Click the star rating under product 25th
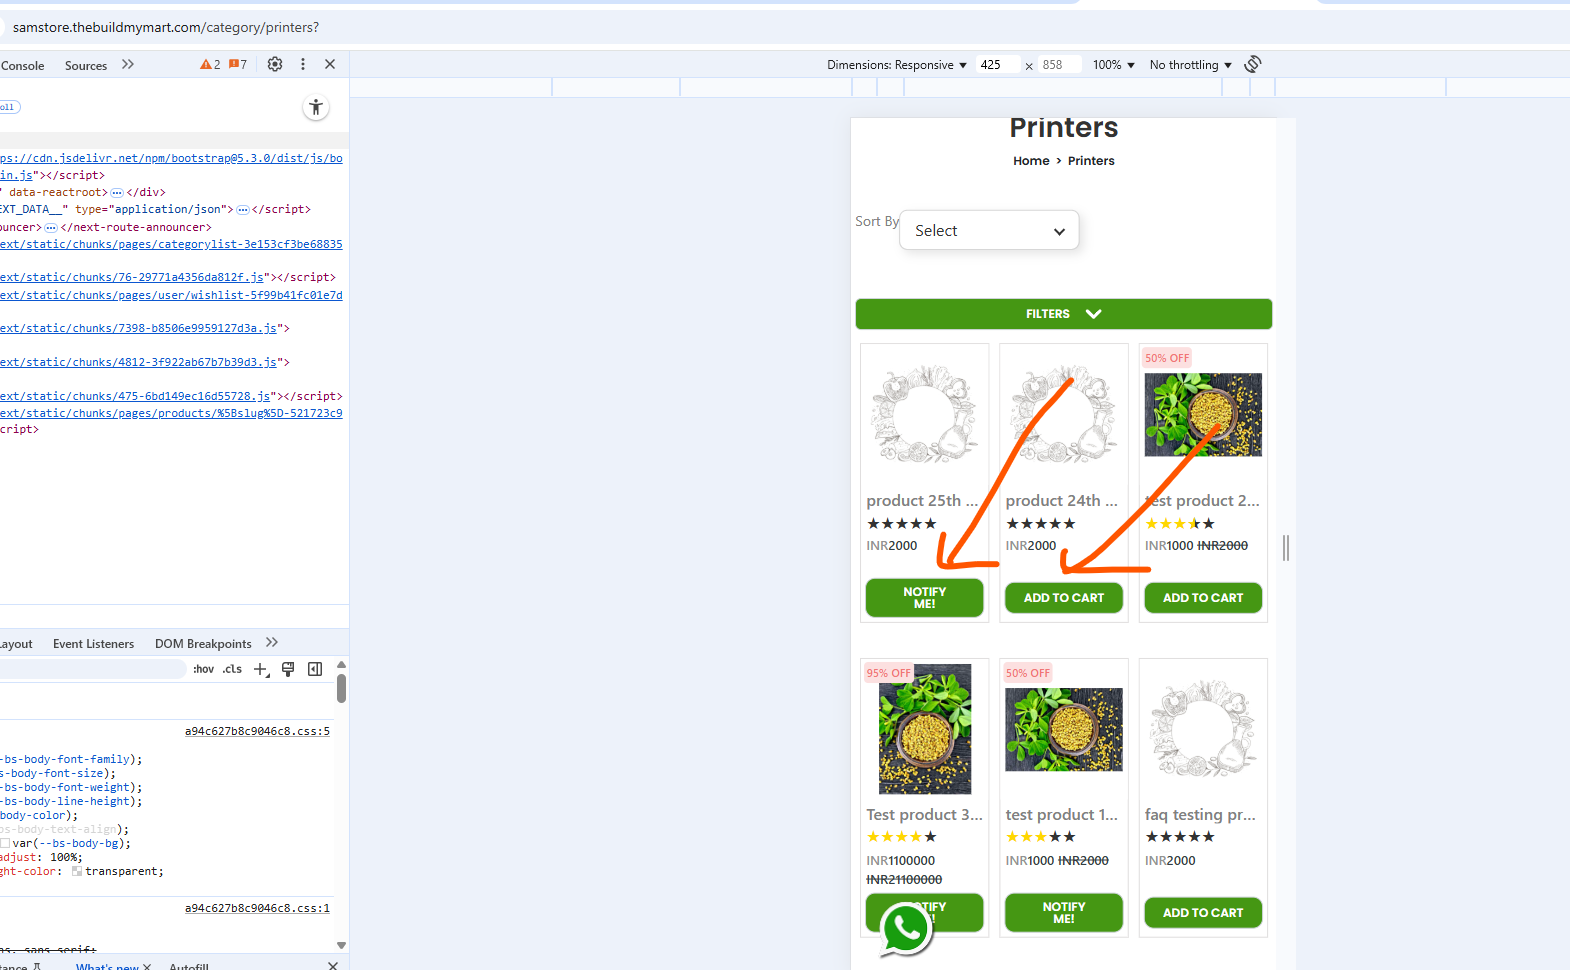The width and height of the screenshot is (1570, 970). 902,524
